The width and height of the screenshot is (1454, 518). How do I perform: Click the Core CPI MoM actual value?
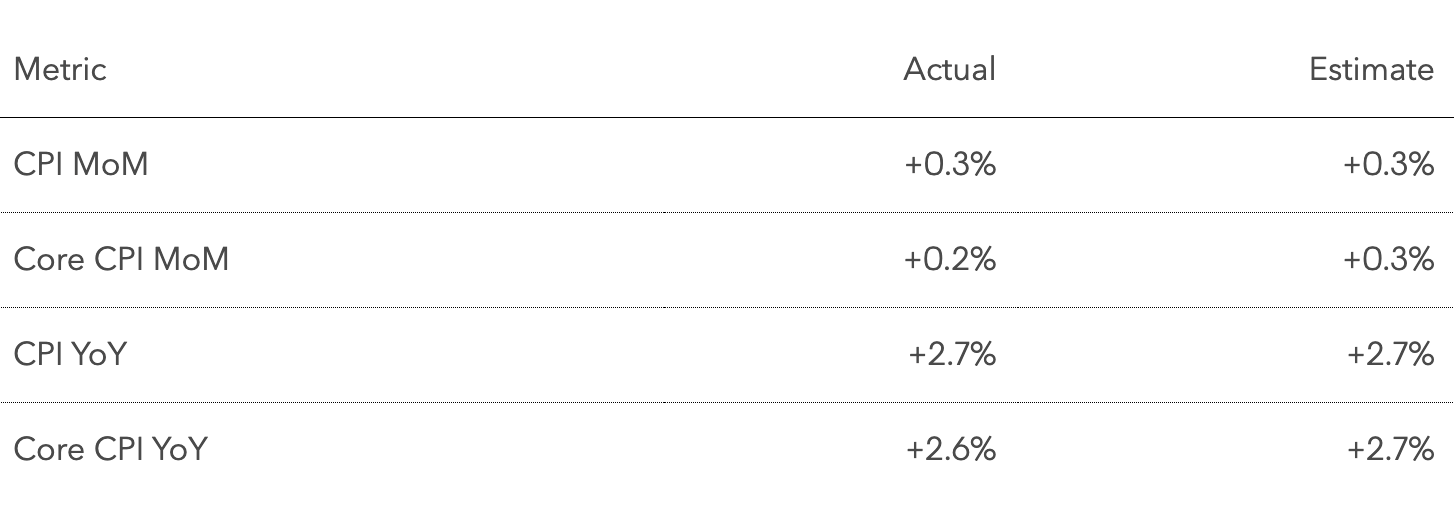pos(950,259)
